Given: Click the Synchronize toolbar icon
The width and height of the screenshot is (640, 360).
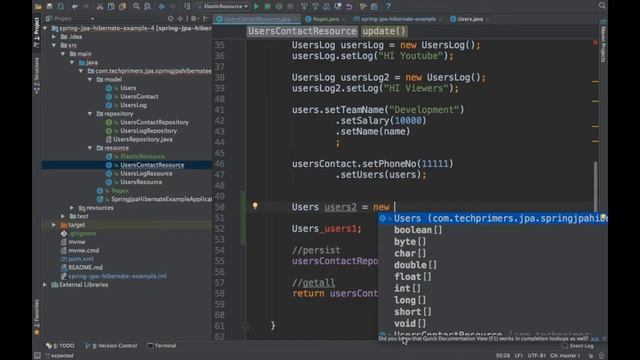Looking at the screenshot, I should (x=61, y=6).
